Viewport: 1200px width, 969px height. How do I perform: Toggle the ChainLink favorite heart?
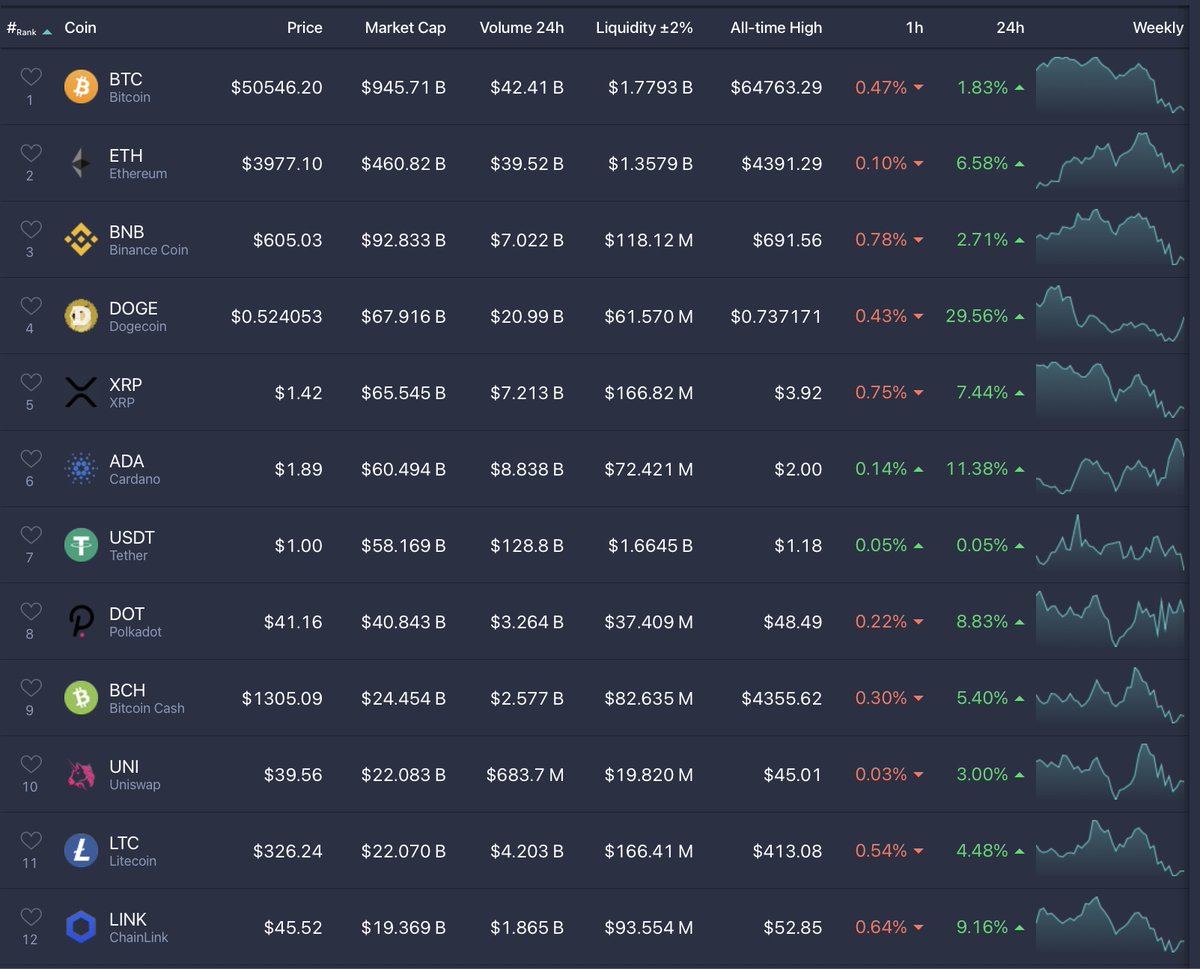coord(31,916)
